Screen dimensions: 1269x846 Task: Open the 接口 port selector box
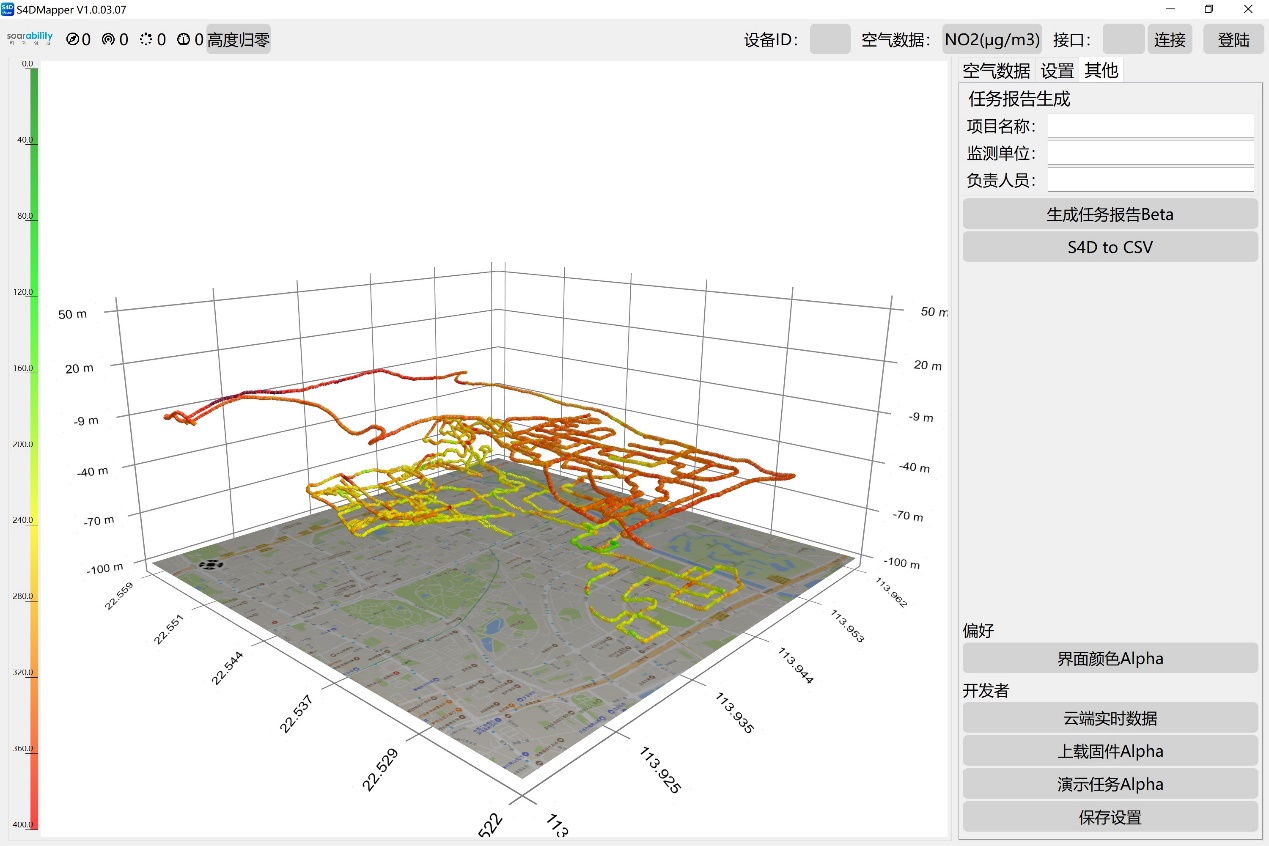tap(1123, 40)
